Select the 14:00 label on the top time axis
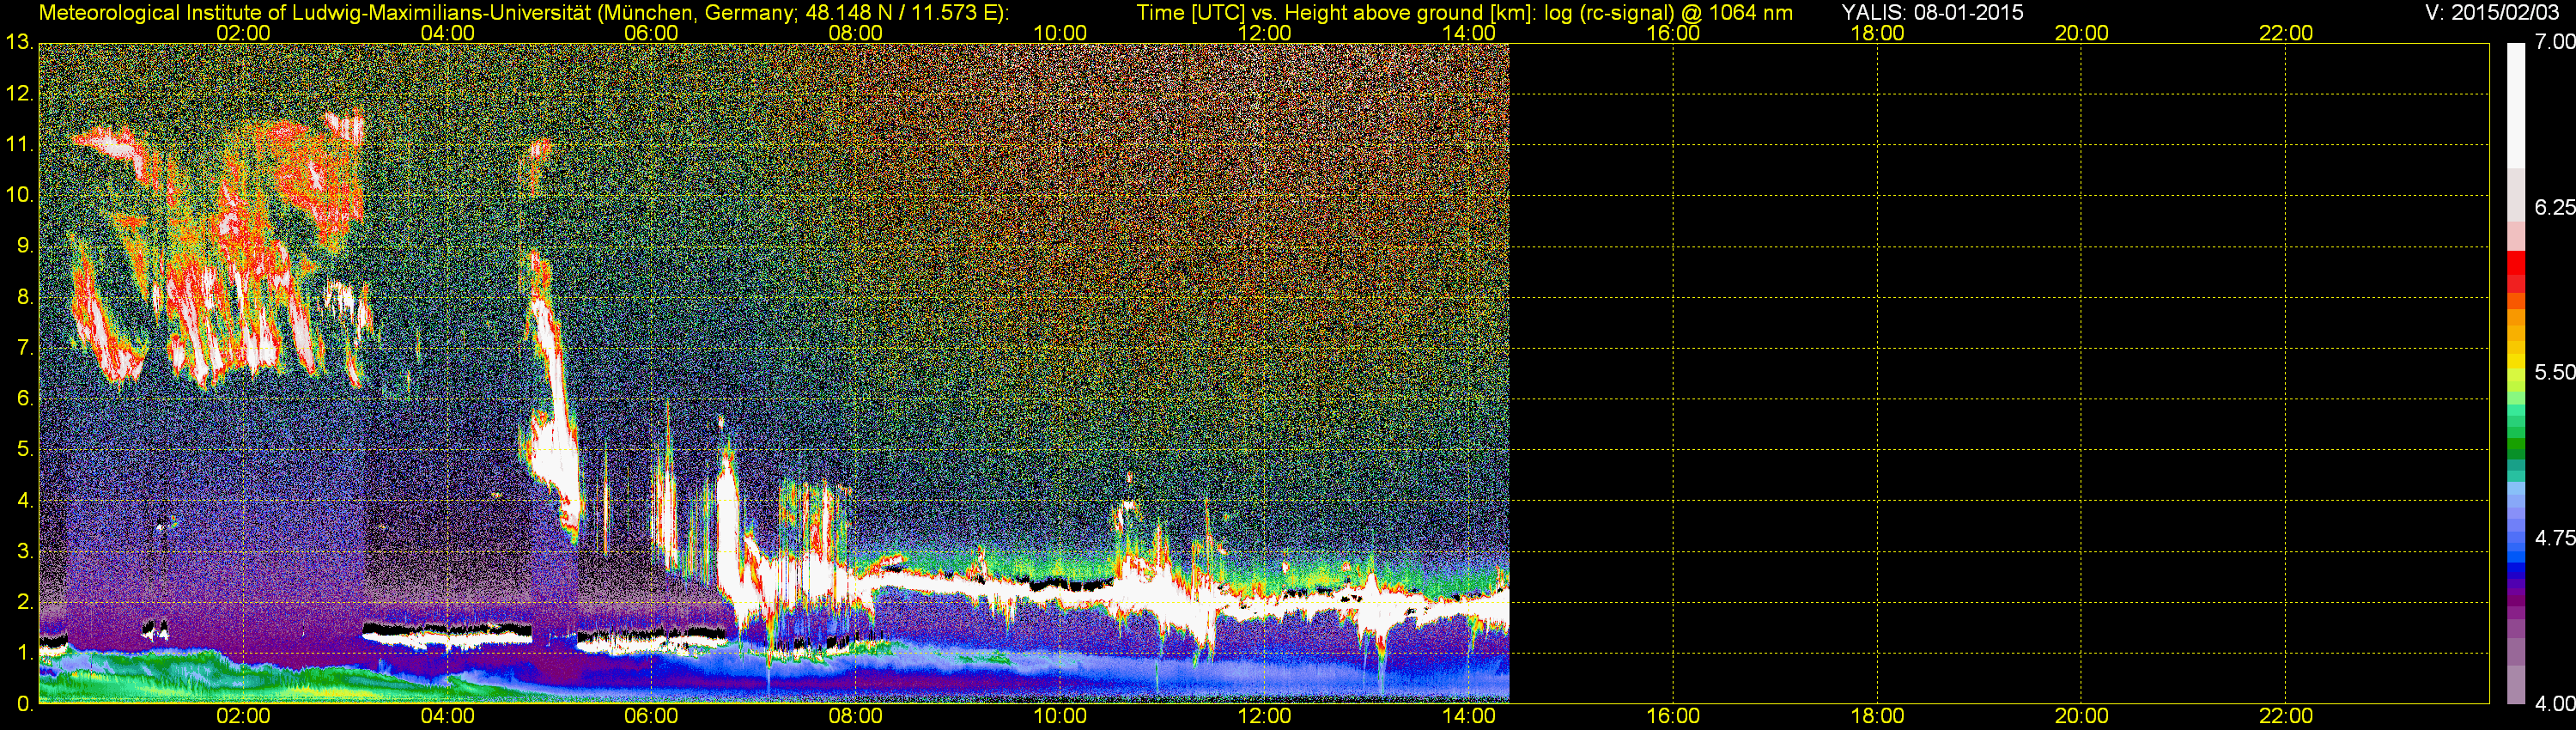 (x=1469, y=33)
